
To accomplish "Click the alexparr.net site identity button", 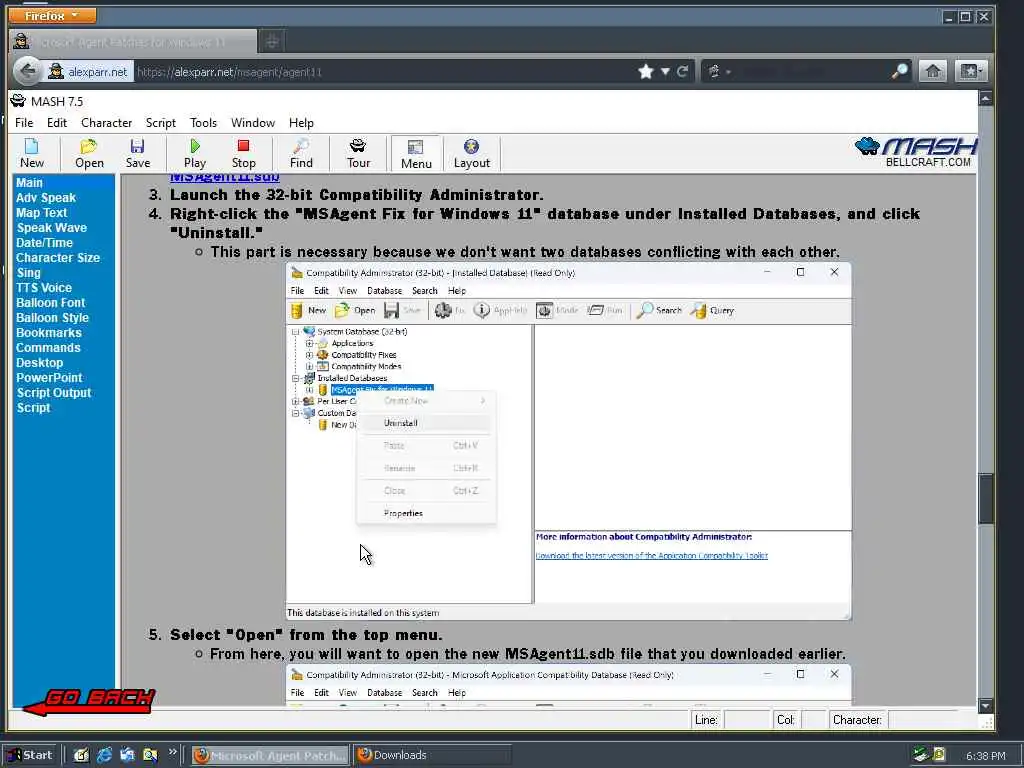I will point(88,72).
